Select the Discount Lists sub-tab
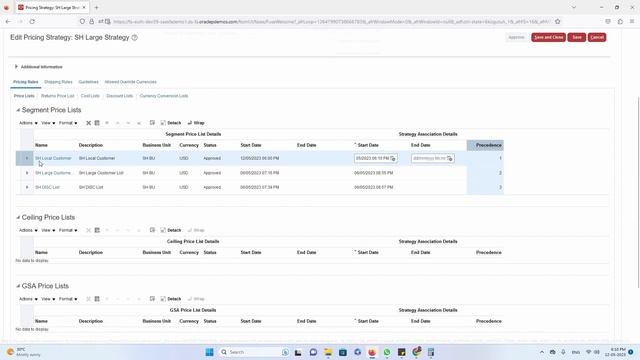Image resolution: width=640 pixels, height=360 pixels. pyautogui.click(x=120, y=96)
